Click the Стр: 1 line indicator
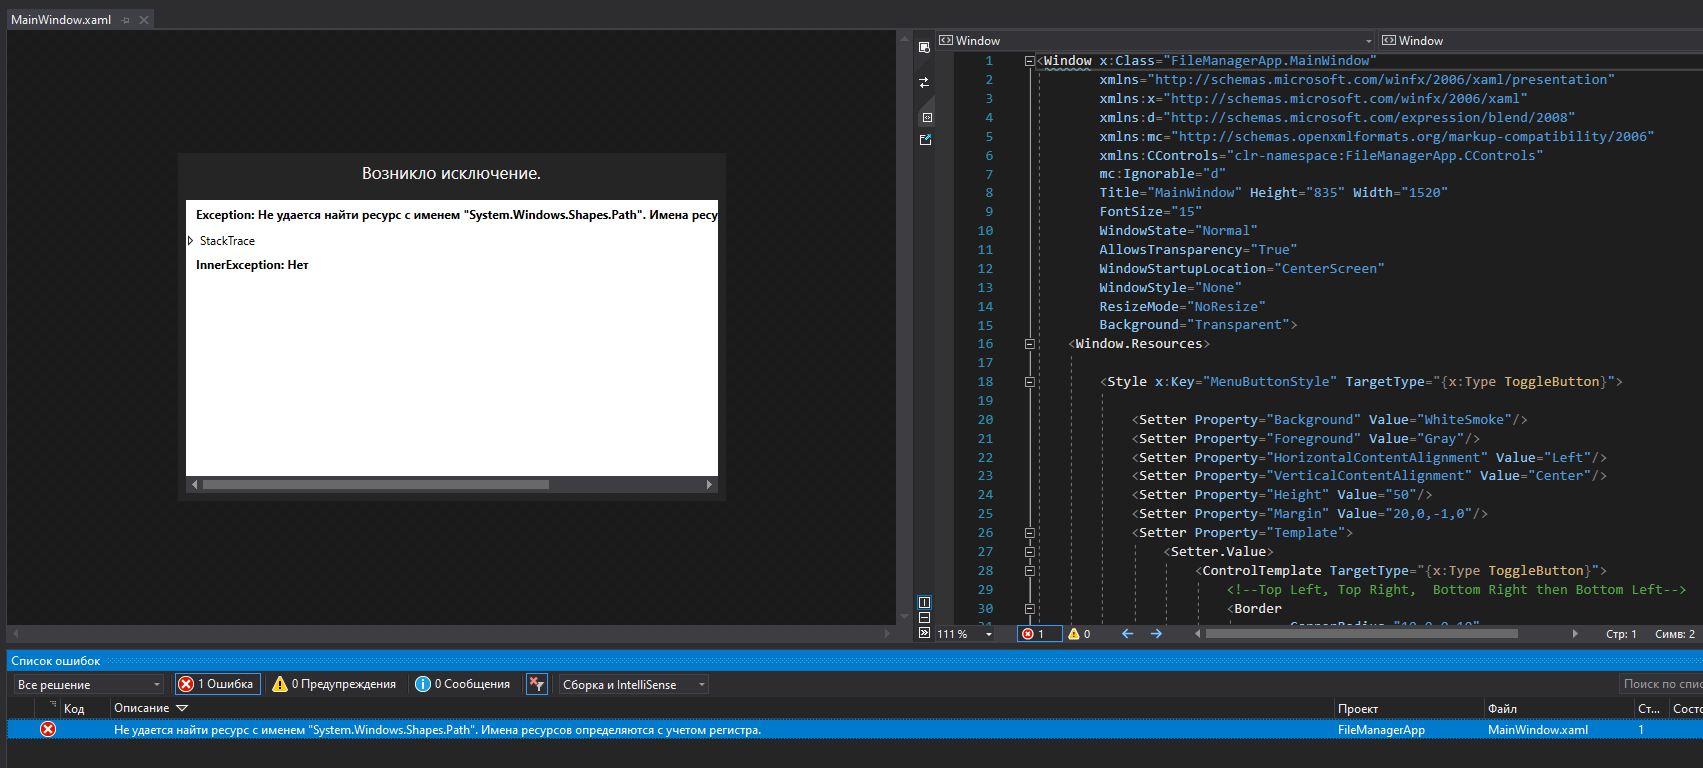 1621,634
